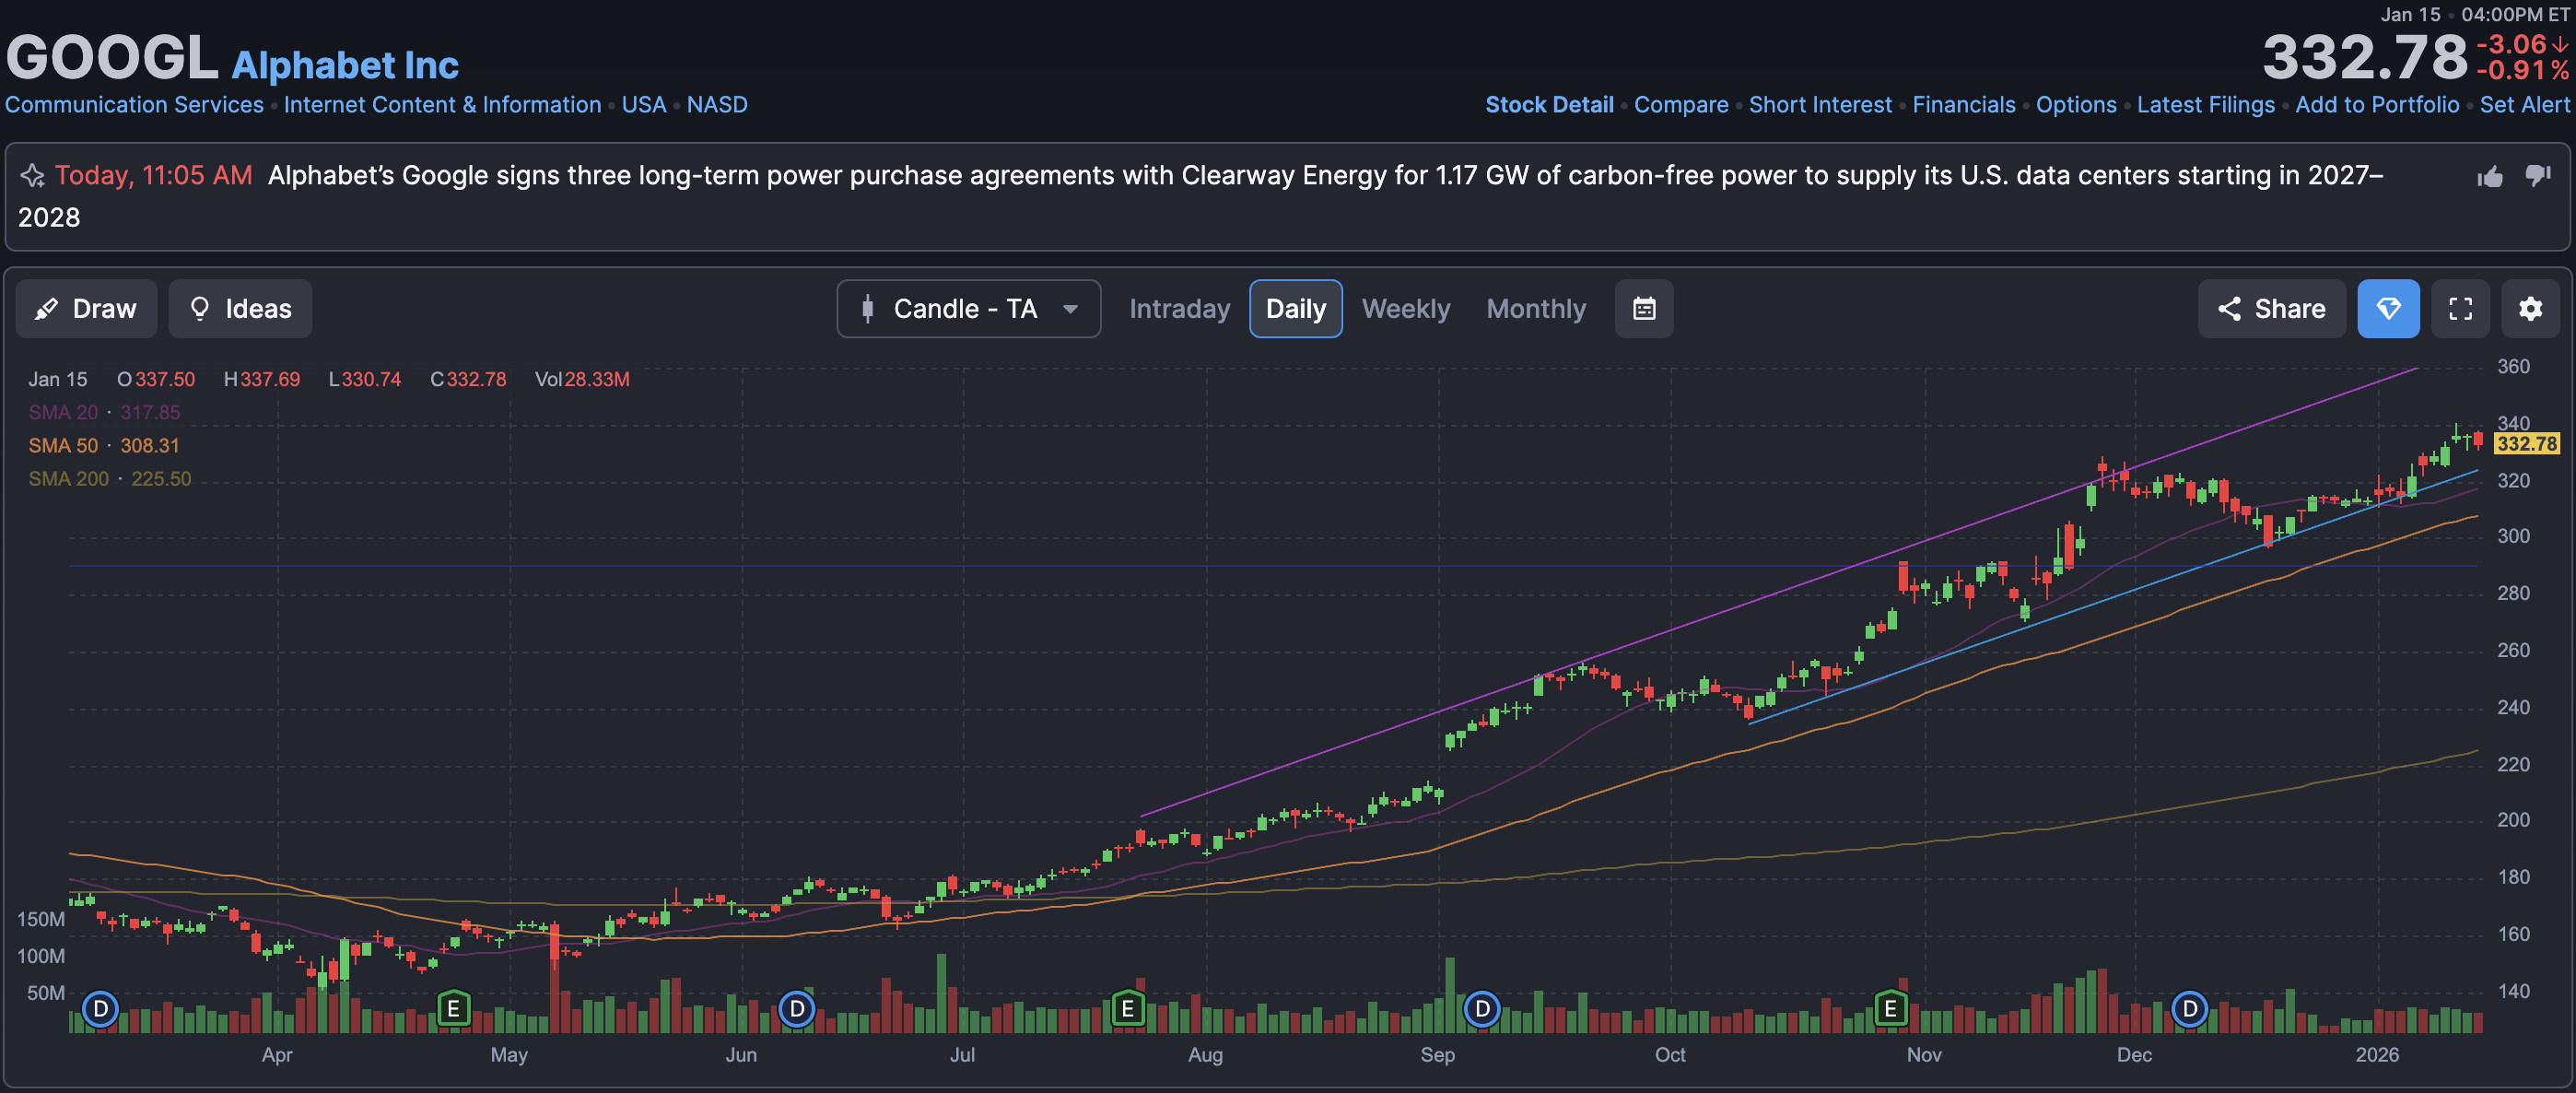Click the dropdown arrow beside Candle - TA
Image resolution: width=2576 pixels, height=1093 pixels.
click(1070, 309)
